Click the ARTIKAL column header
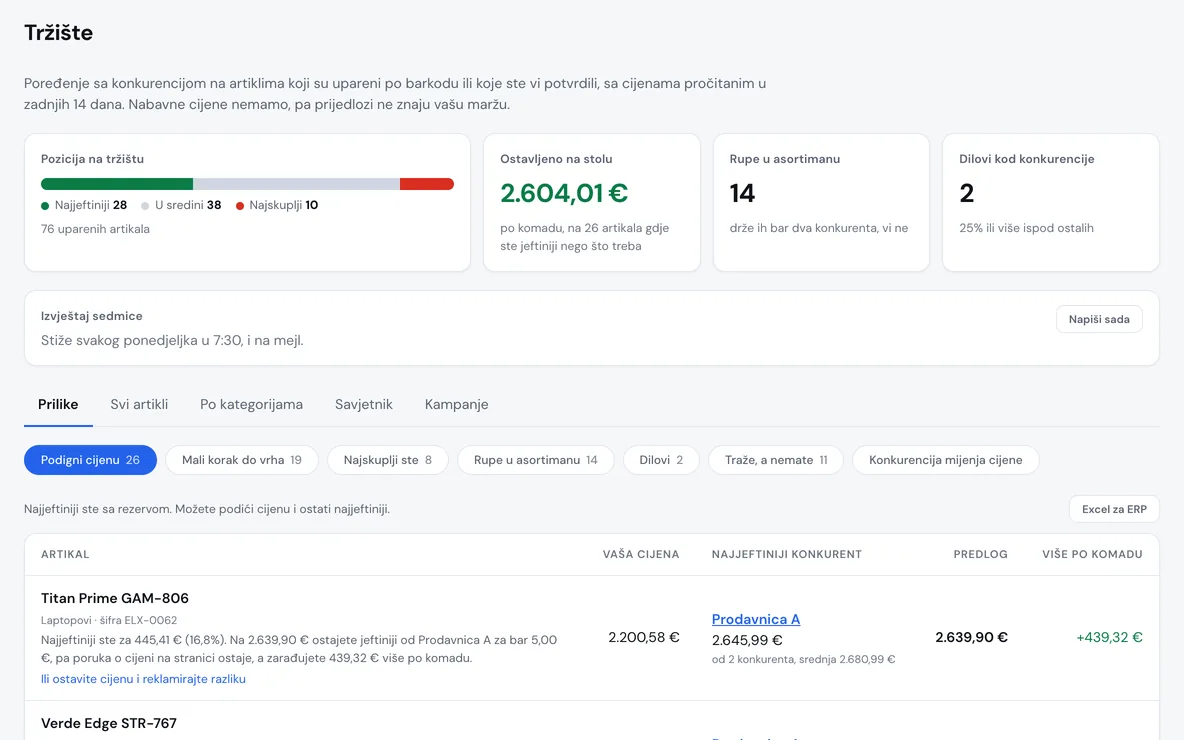 [x=65, y=554]
